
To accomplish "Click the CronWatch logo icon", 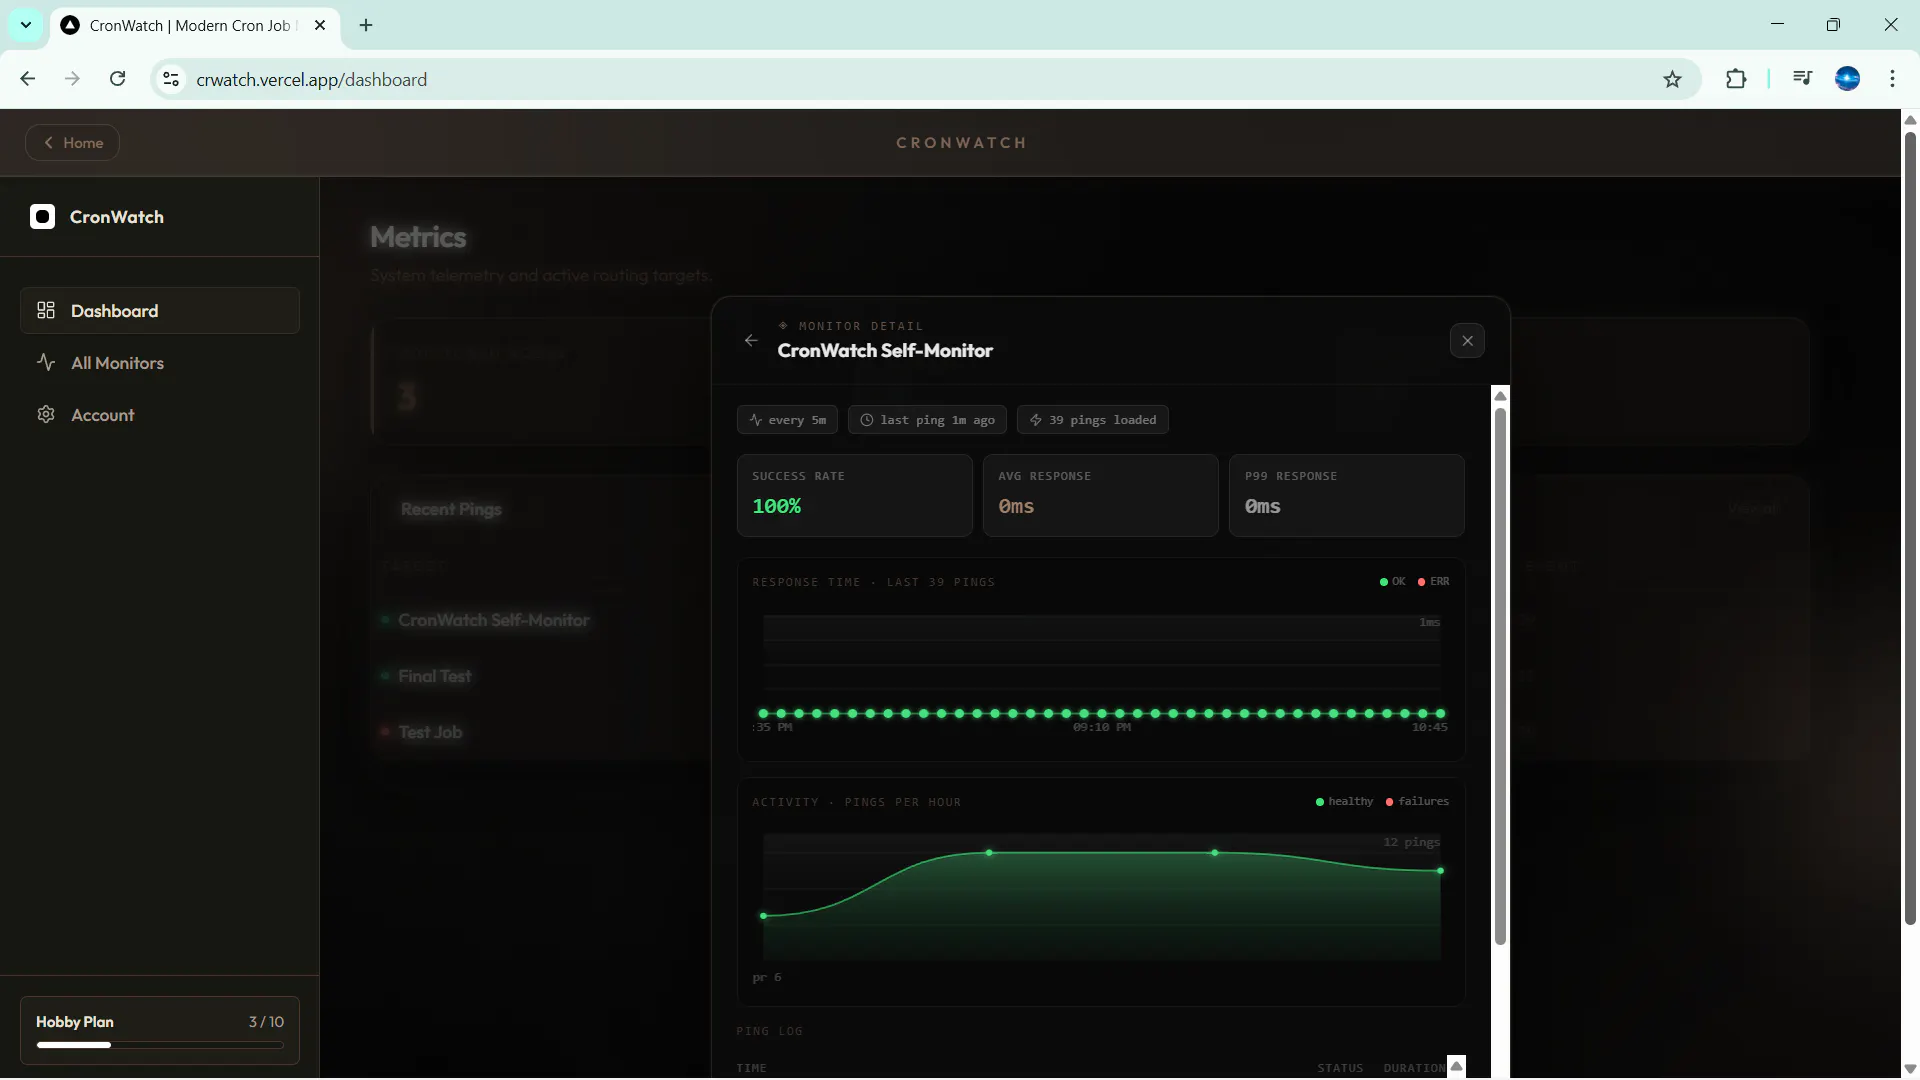I will pos(42,217).
